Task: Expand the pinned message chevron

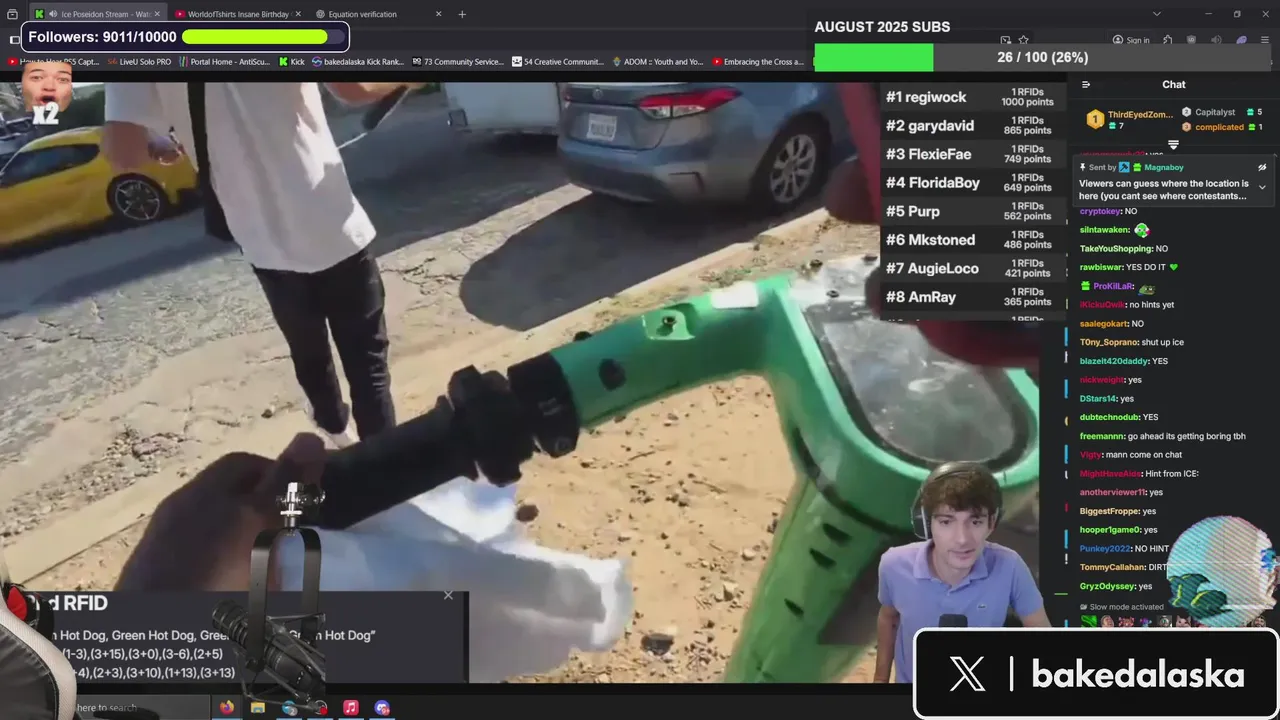Action: [1262, 187]
